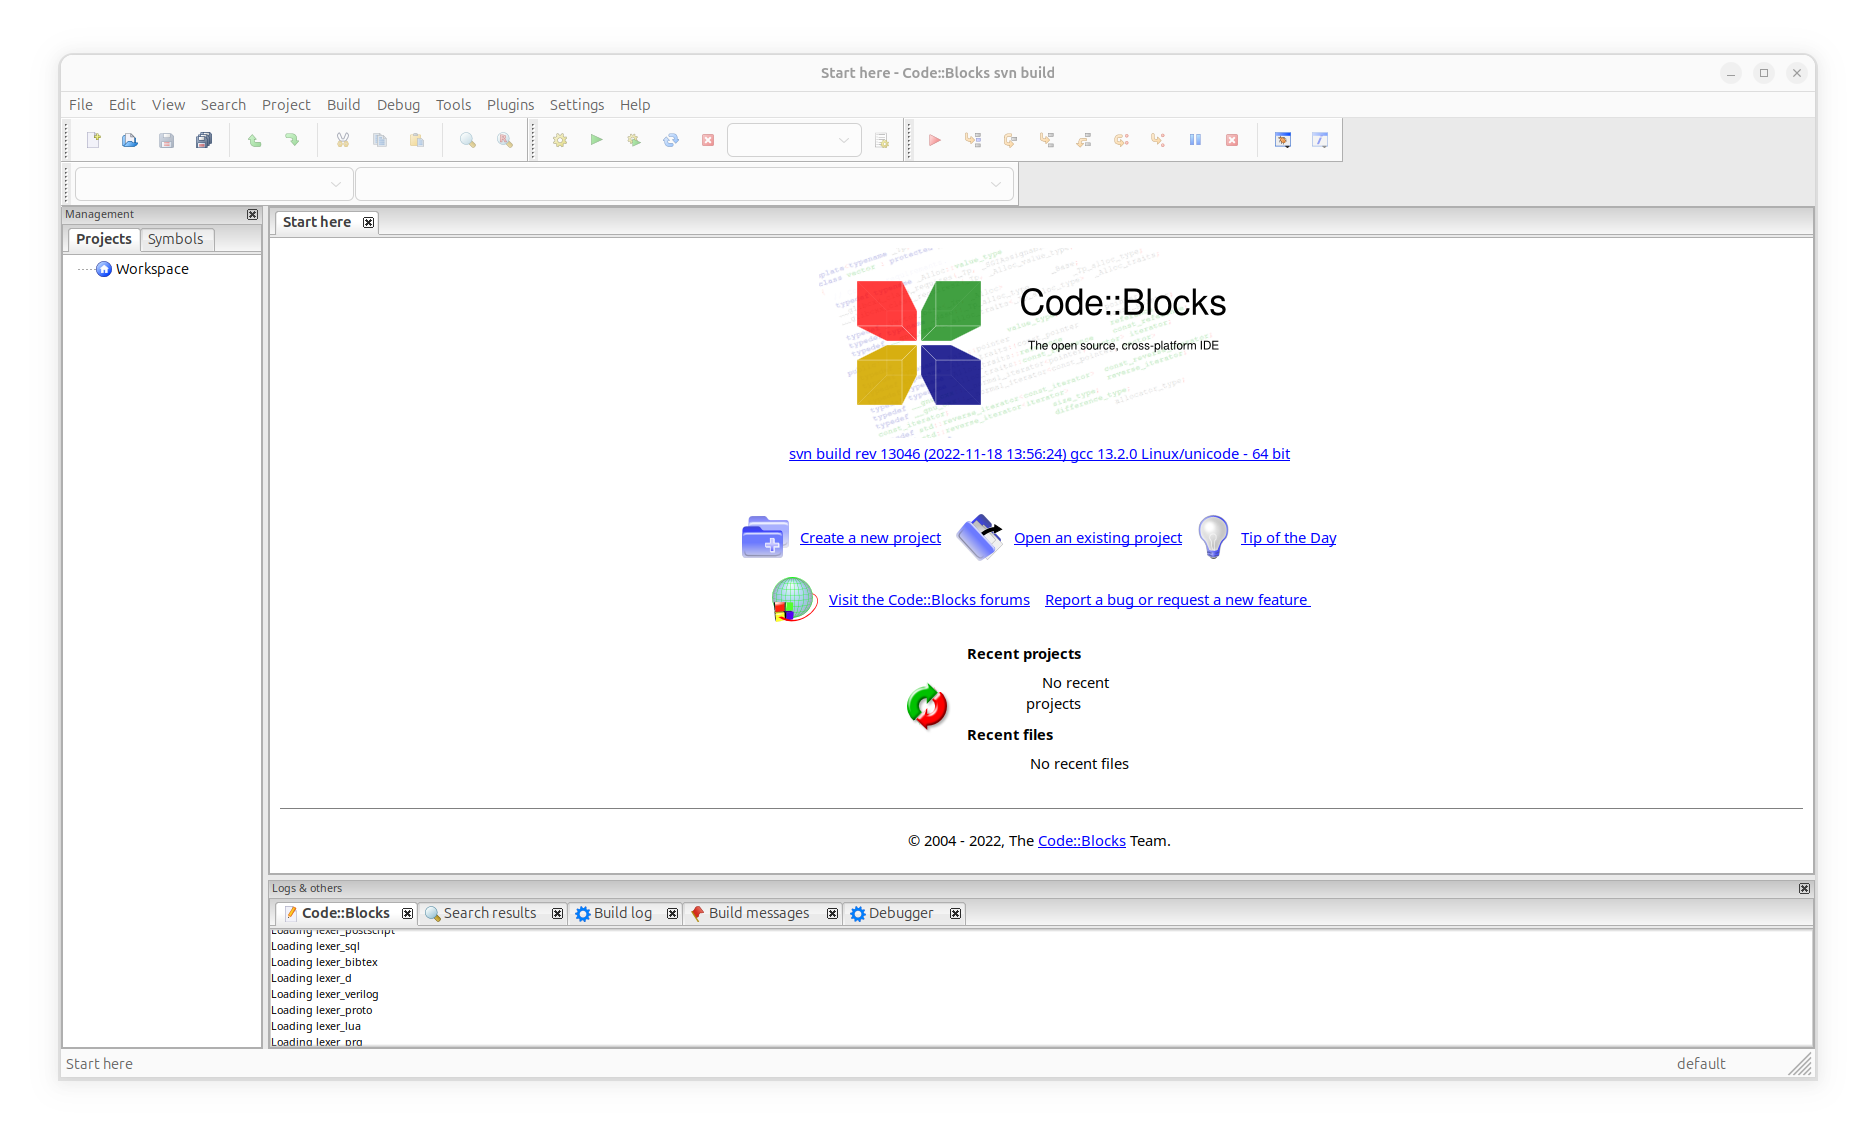Viewport: 1876px width, 1144px height.
Task: Click the Build and run icon
Action: click(634, 140)
